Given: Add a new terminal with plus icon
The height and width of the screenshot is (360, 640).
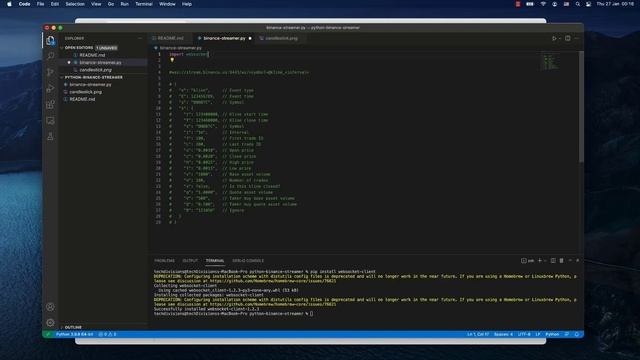Looking at the screenshot, I should pyautogui.click(x=540, y=260).
